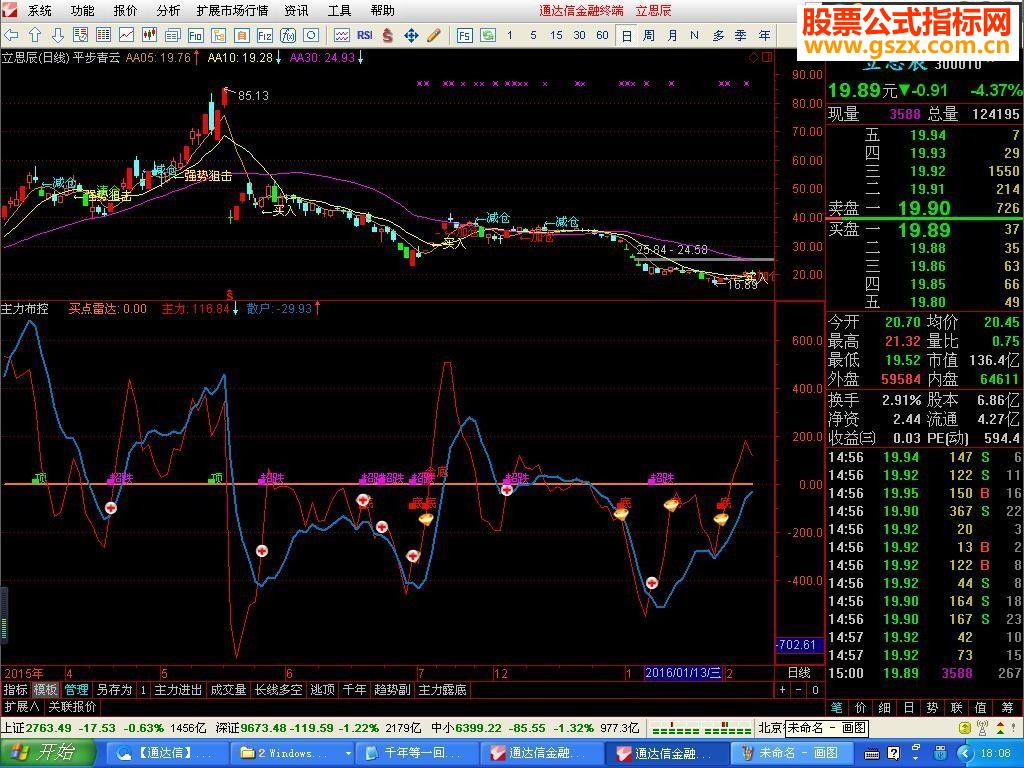Viewport: 1024px width, 768px height.
Task: Select the 长线多空 indicator tab
Action: tap(279, 690)
